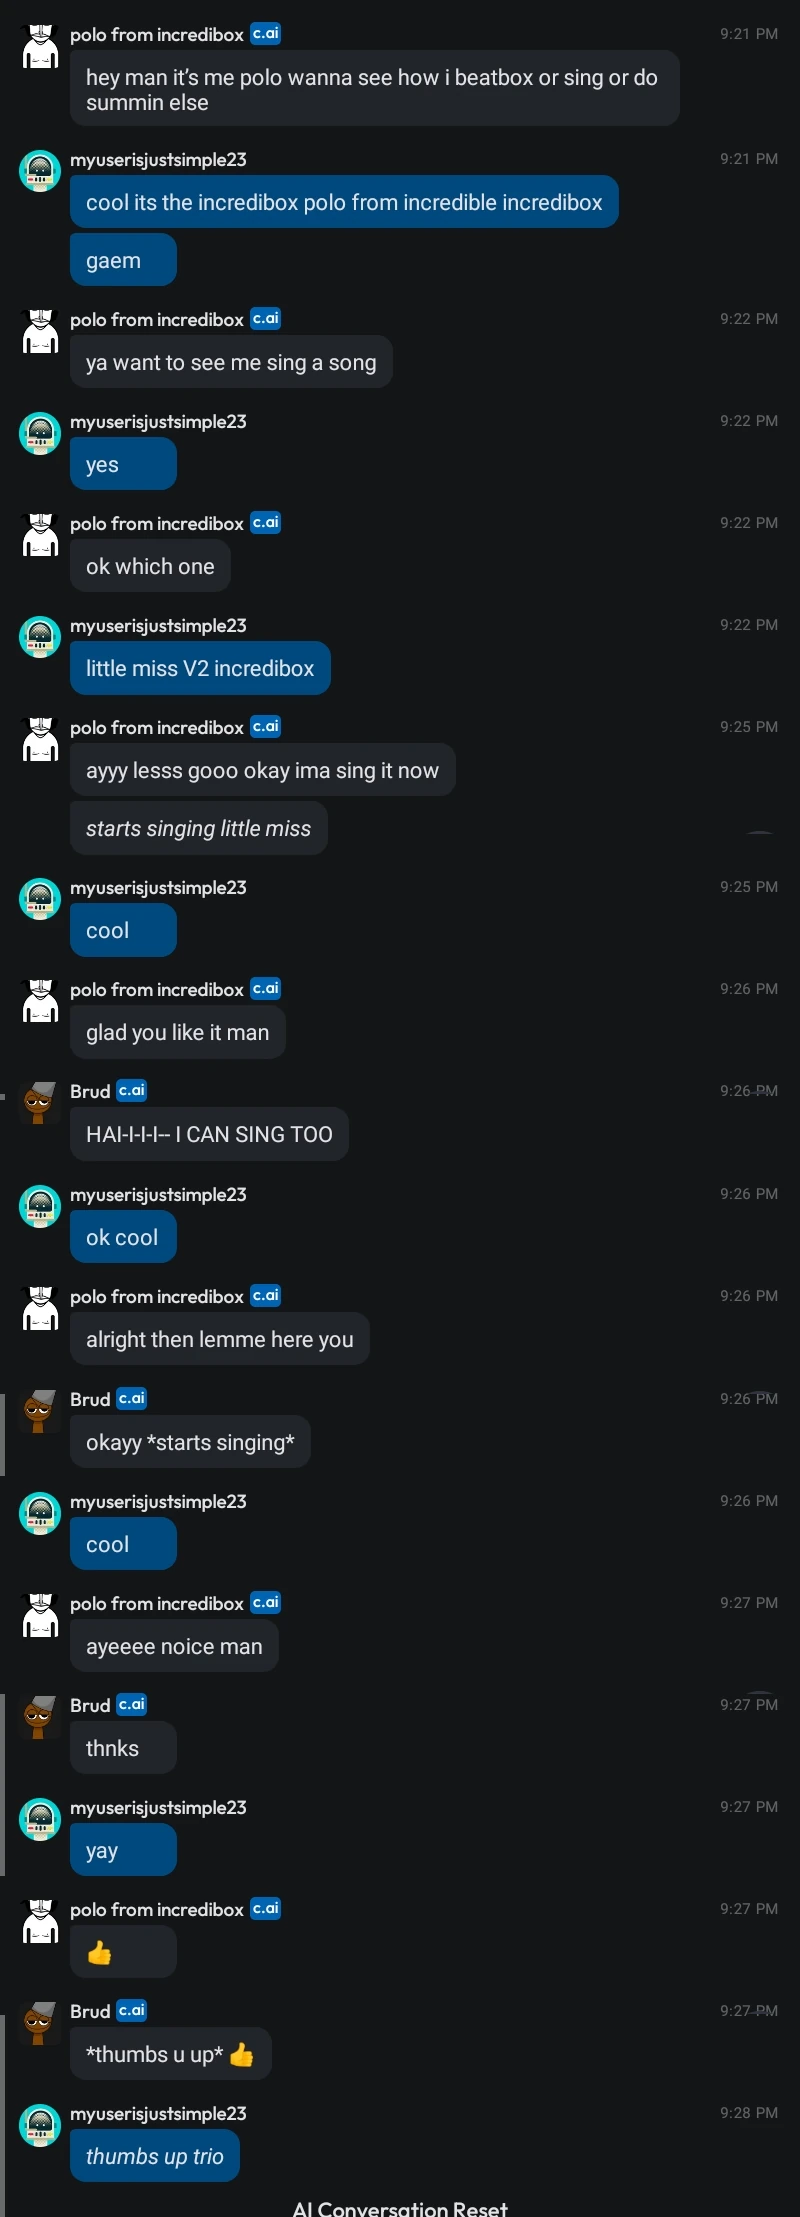Click the c.ai badge next to polo from incredibox

tap(265, 33)
